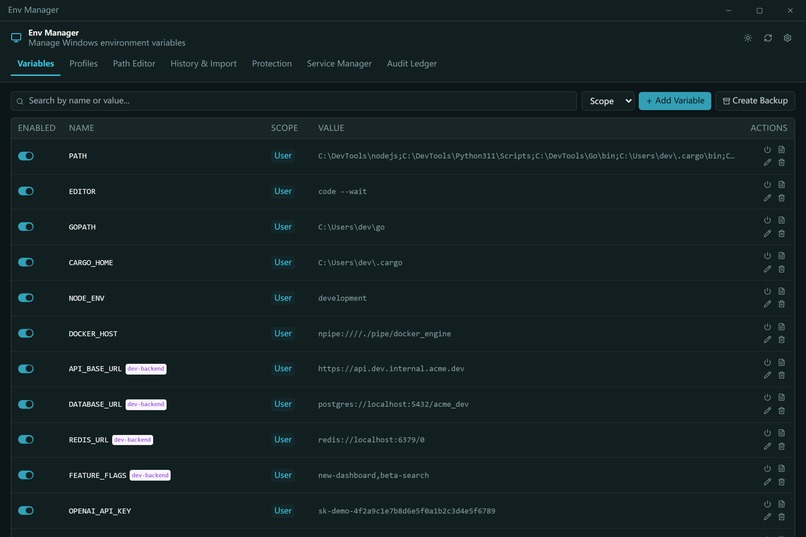Edit the GOPATH variable with the pencil icon
This screenshot has width=806, height=537.
point(767,233)
